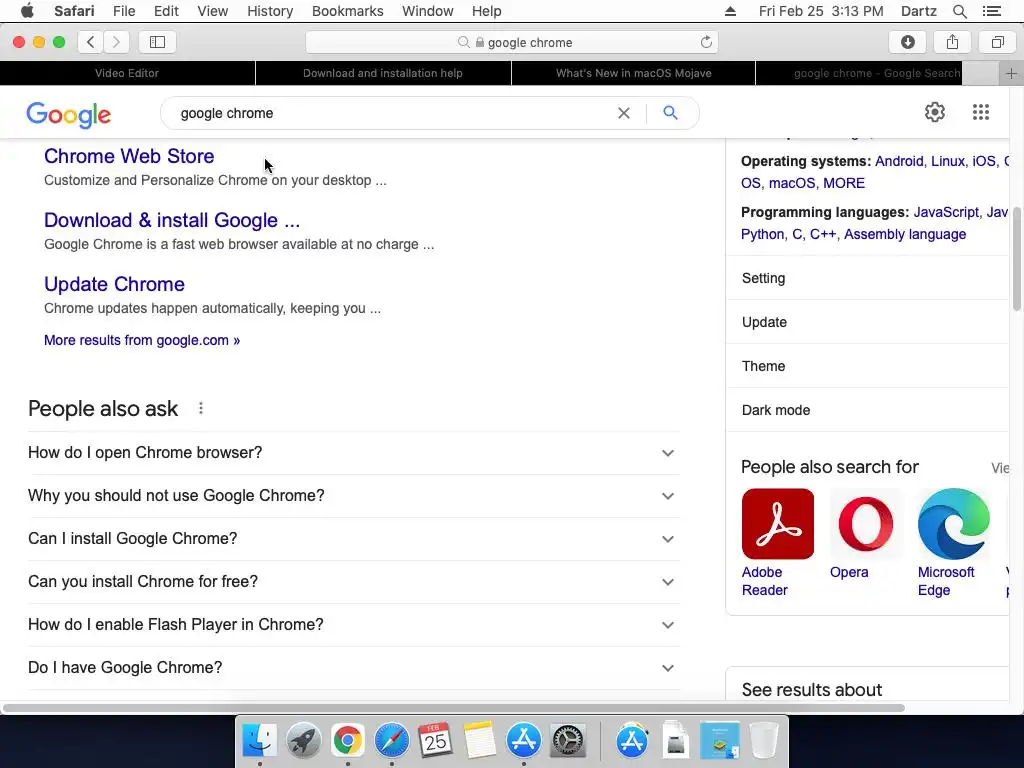Open the History menu
Screen dimensions: 1024x768
coord(270,11)
